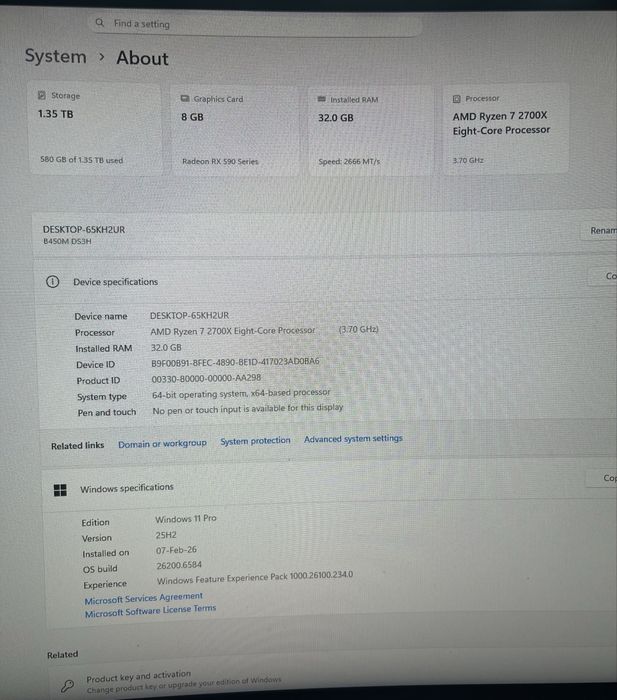
Task: Select '580 GB of 1.35 TB used' text
Action: click(x=82, y=159)
